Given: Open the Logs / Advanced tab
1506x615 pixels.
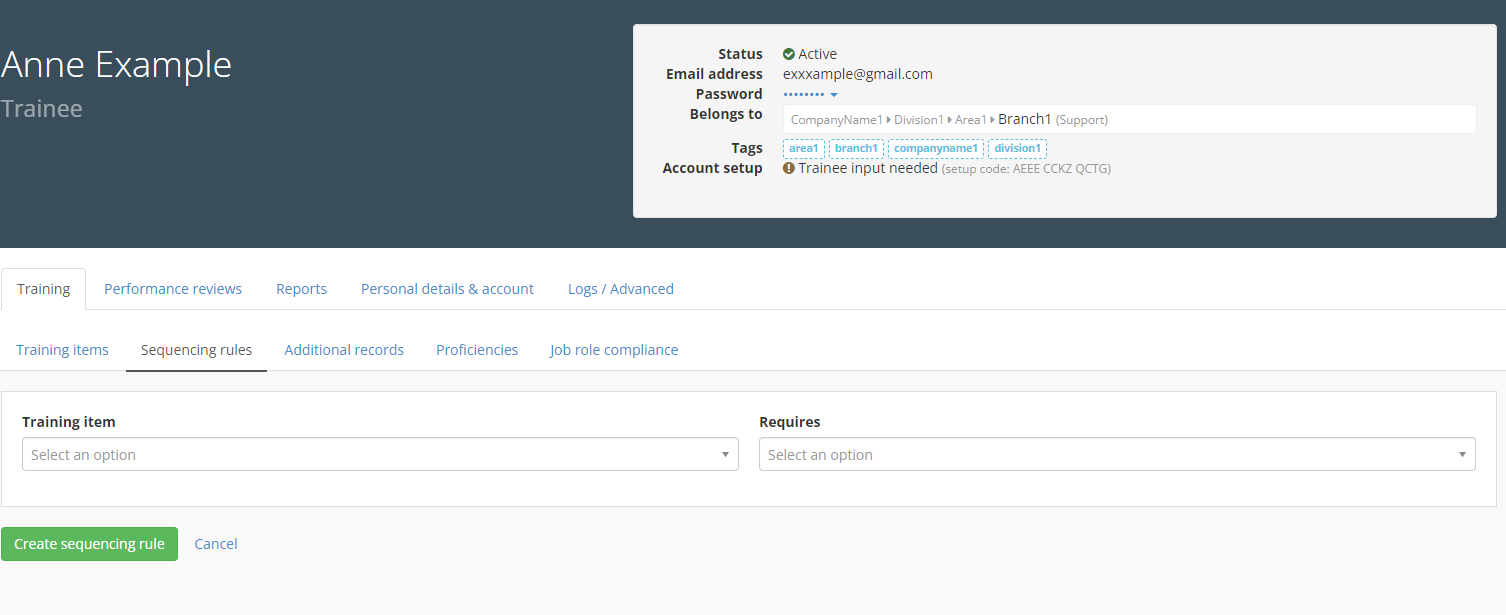Looking at the screenshot, I should click(620, 289).
